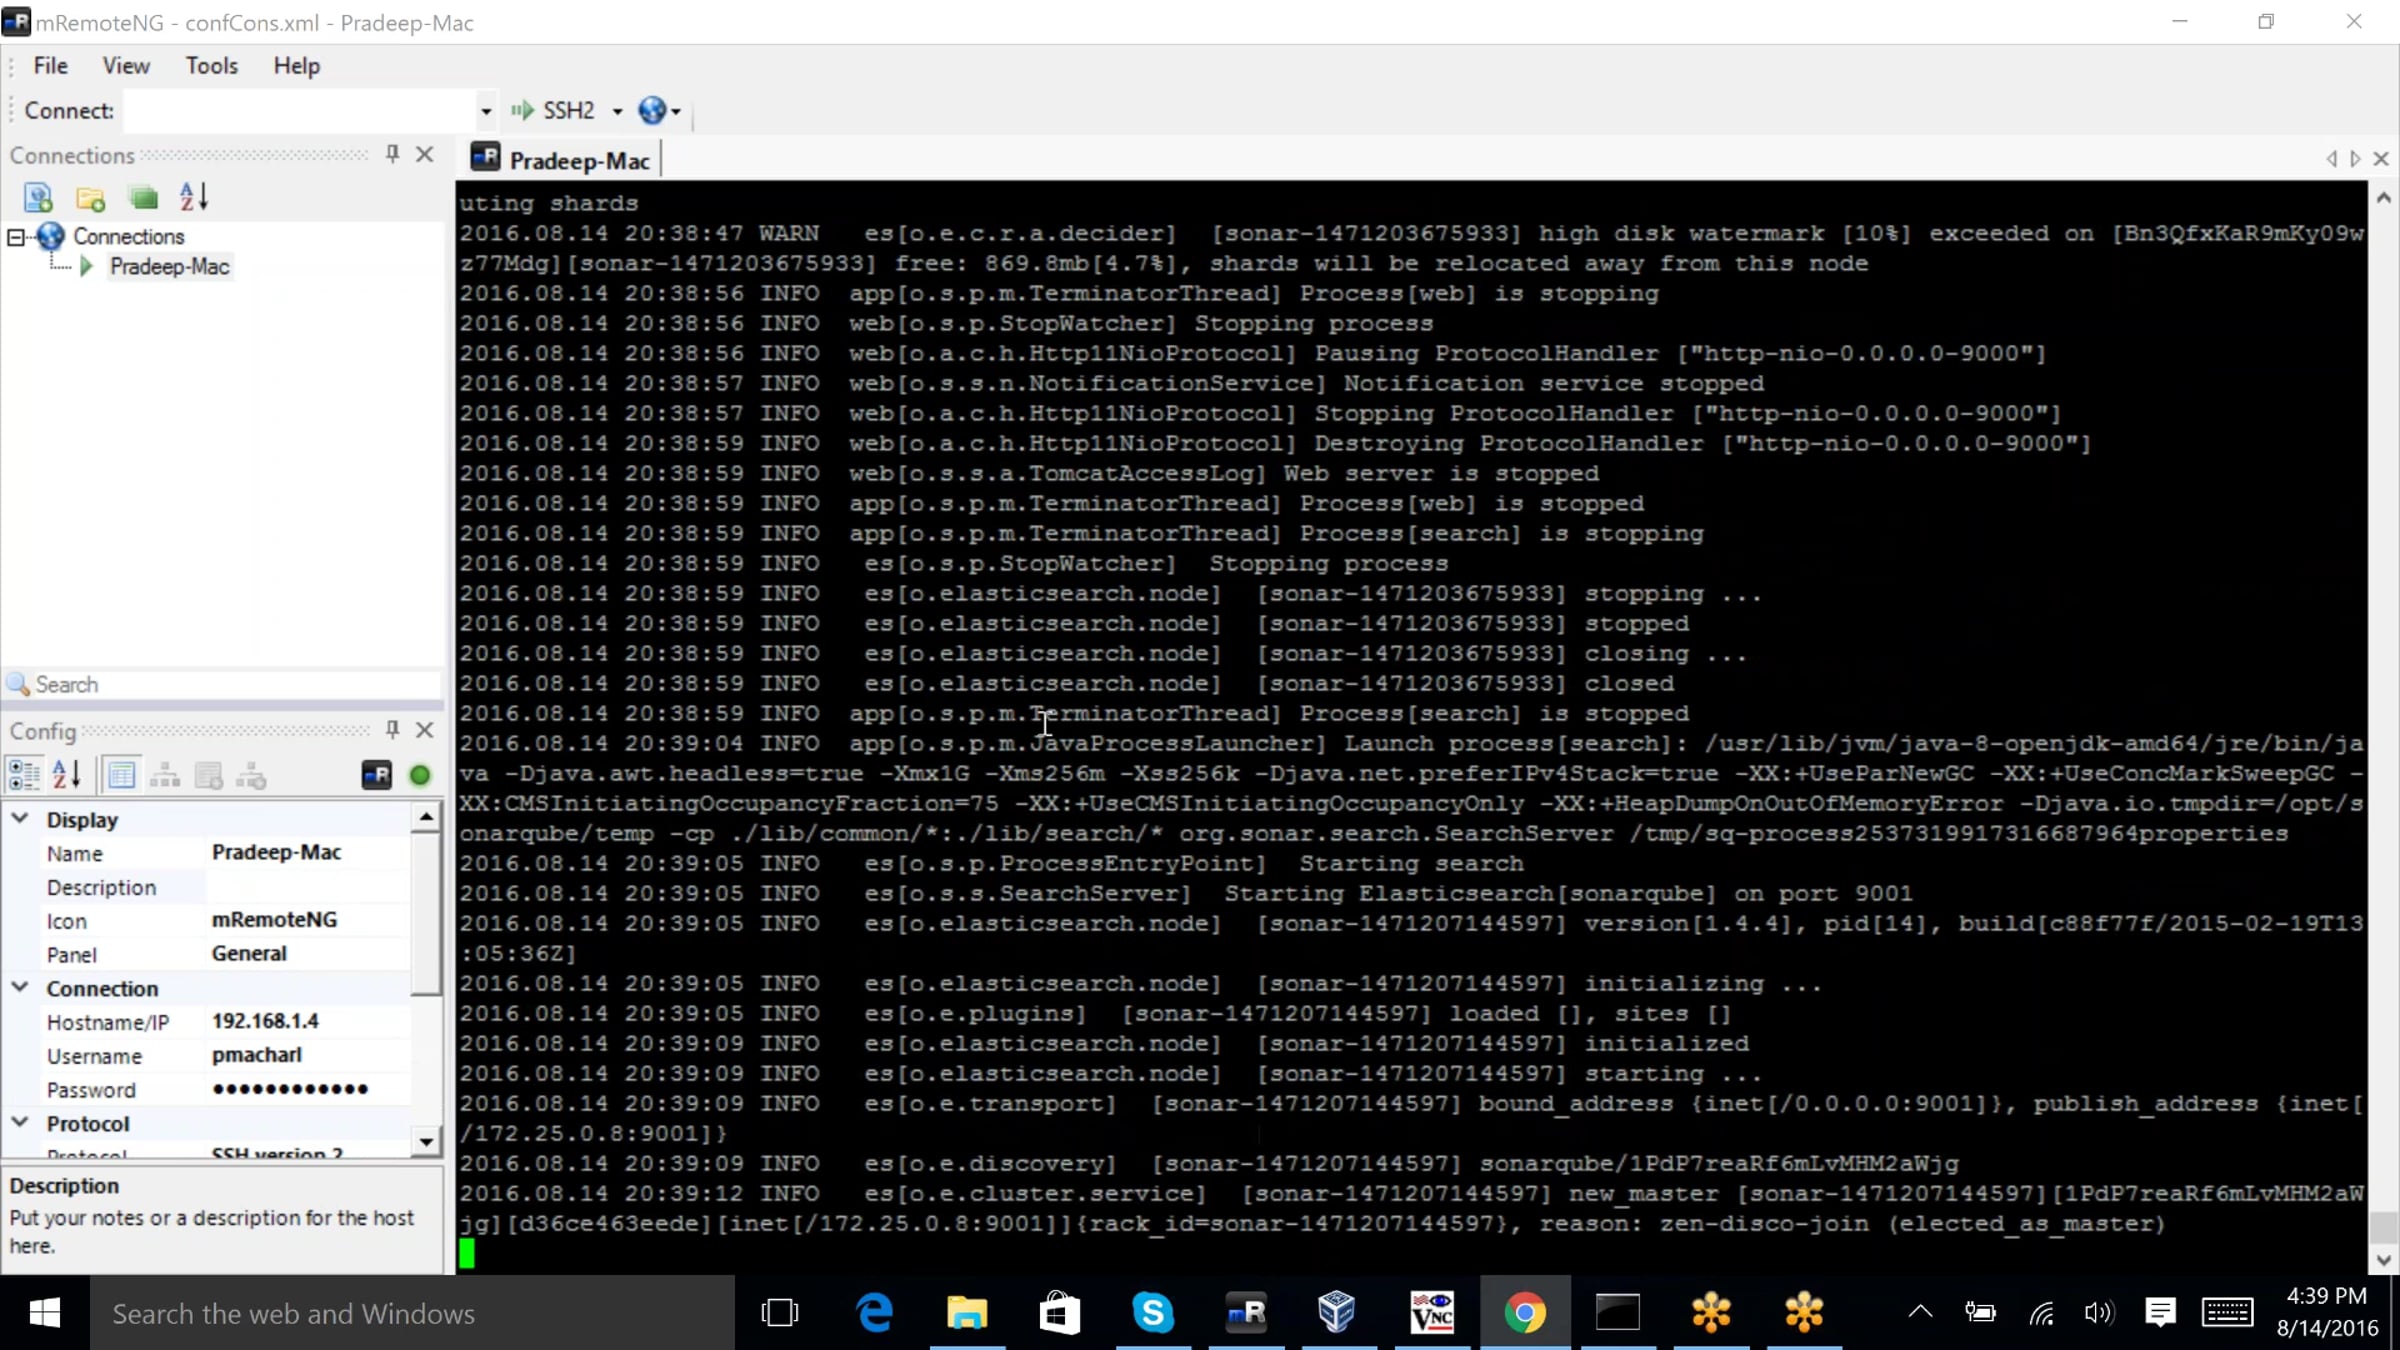This screenshot has height=1350, width=2400.
Task: Switch Config to Categorized view icon
Action: pyautogui.click(x=23, y=775)
